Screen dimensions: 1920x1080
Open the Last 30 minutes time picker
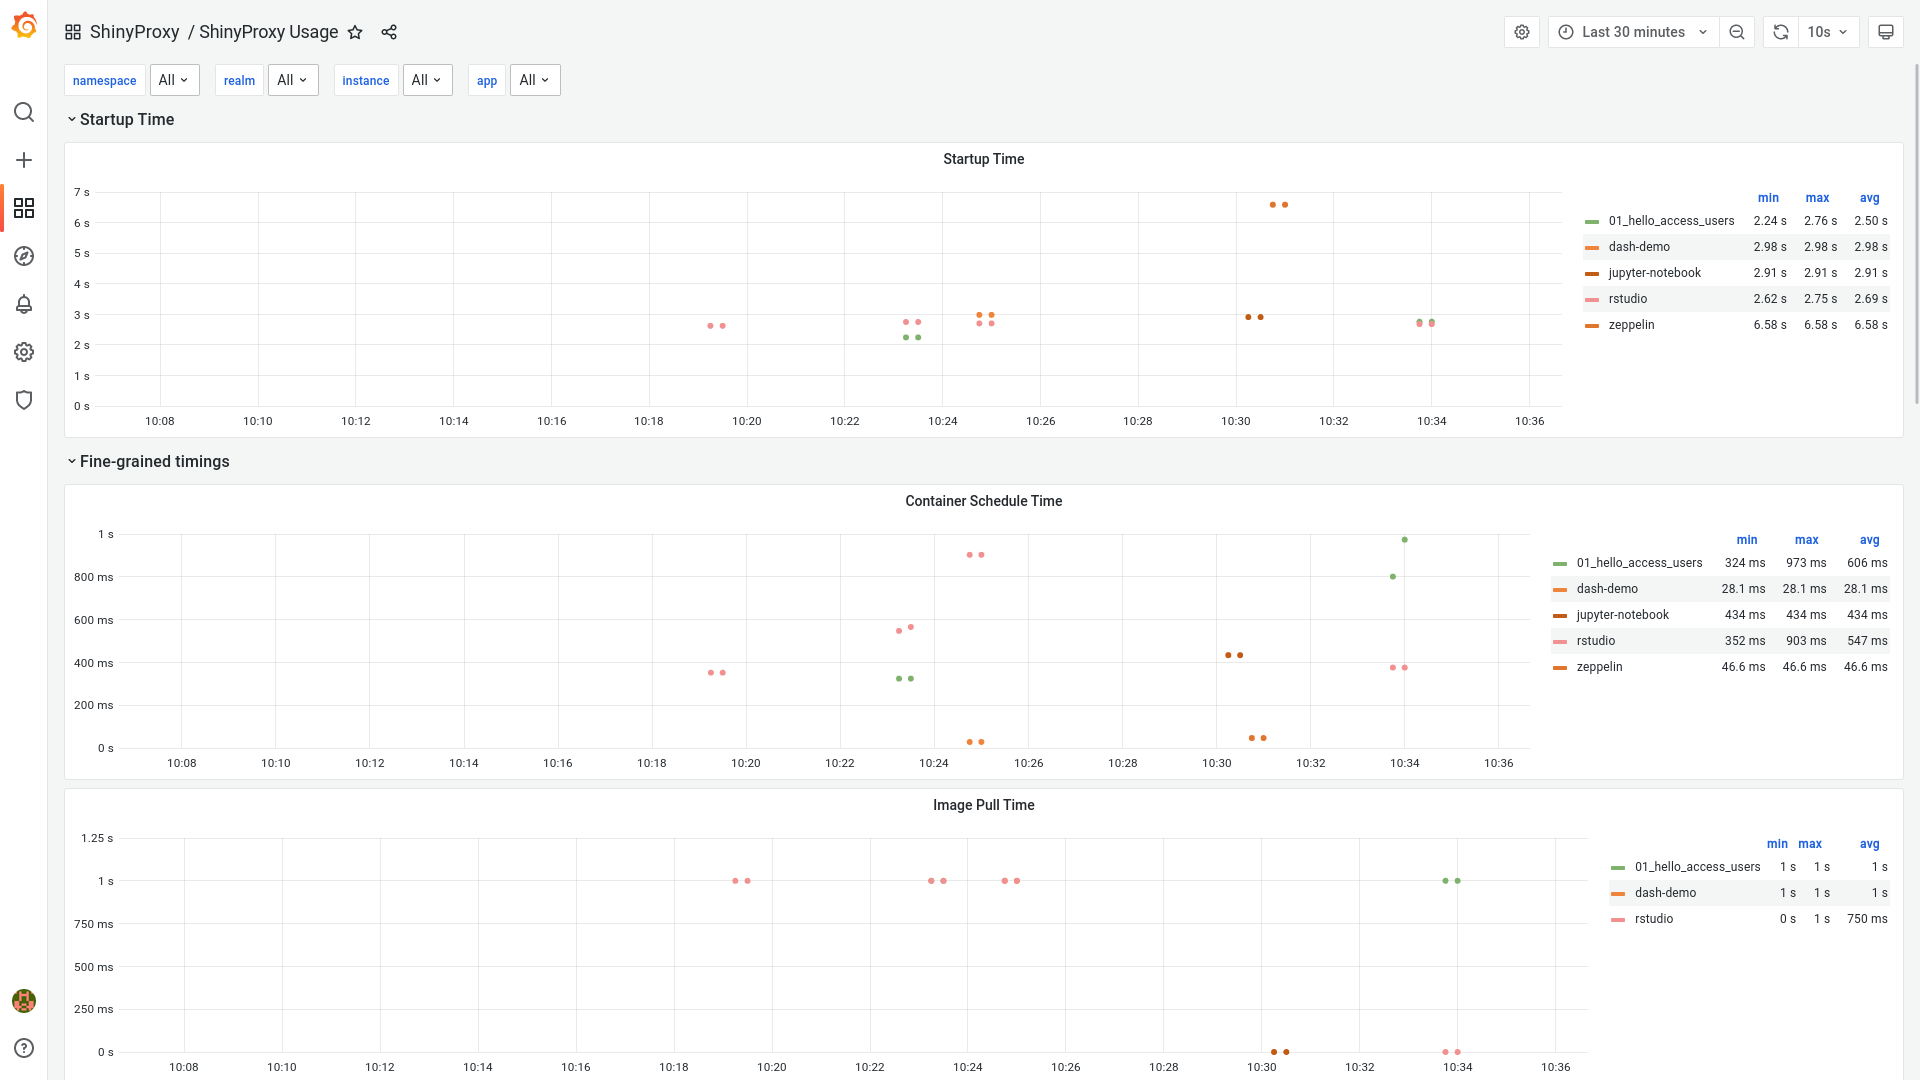[x=1633, y=32]
